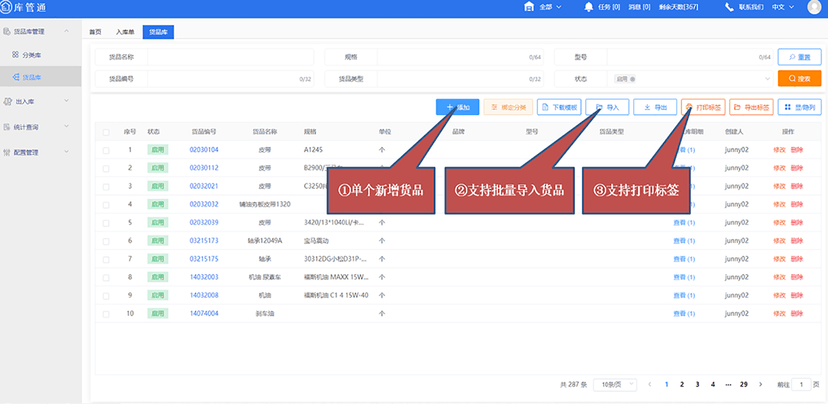Toggle the select-all checkbox in table header
The width and height of the screenshot is (828, 404).
click(x=106, y=132)
